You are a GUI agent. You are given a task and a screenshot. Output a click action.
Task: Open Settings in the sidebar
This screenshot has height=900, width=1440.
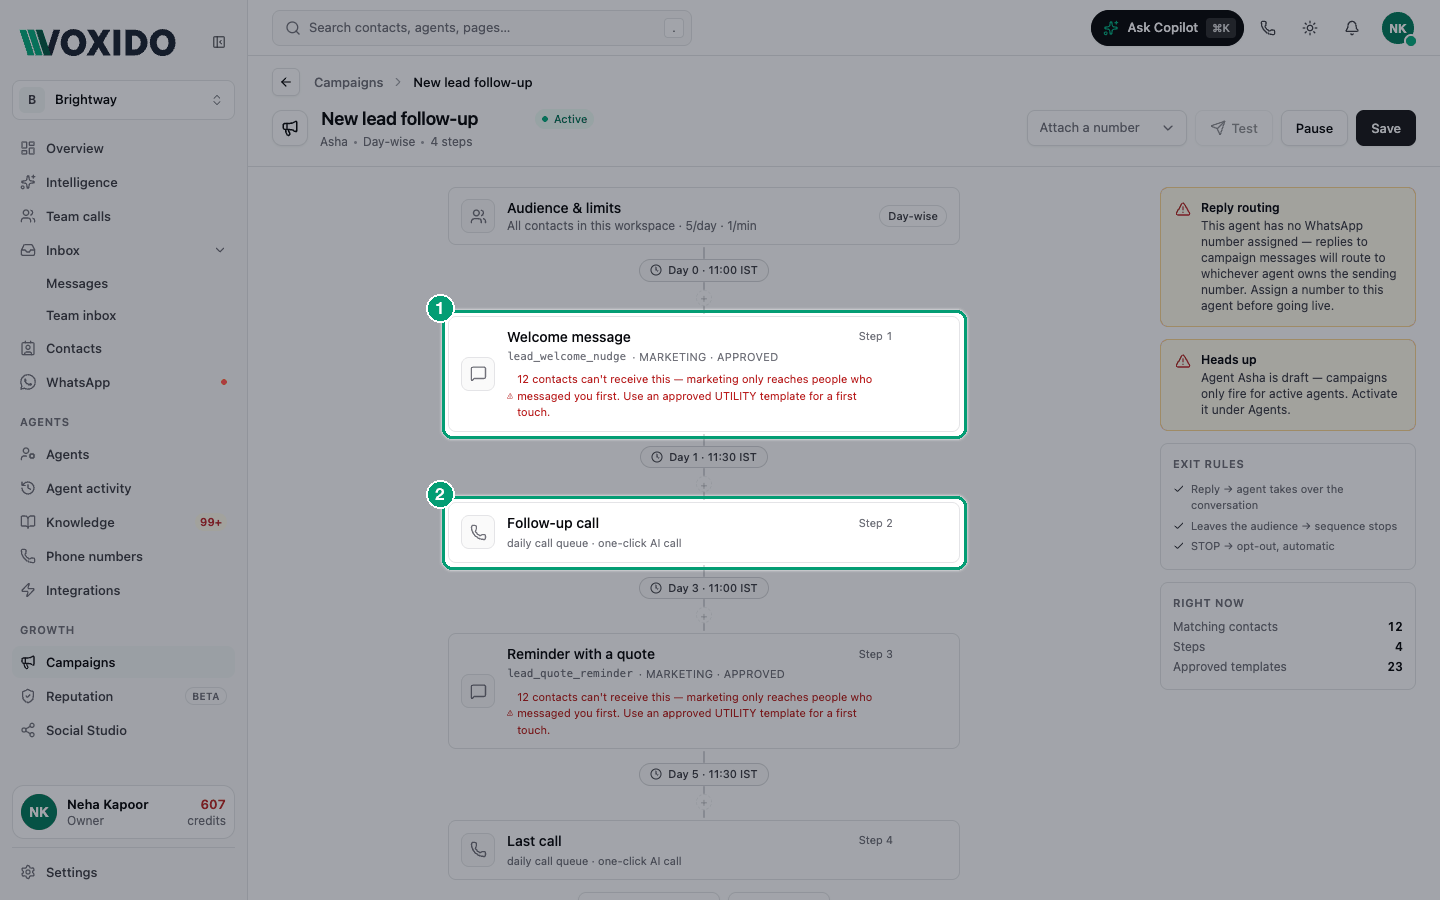123,872
